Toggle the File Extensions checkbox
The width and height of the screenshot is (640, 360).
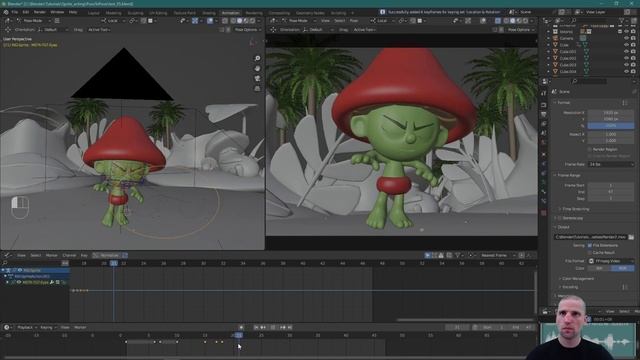tap(589, 245)
